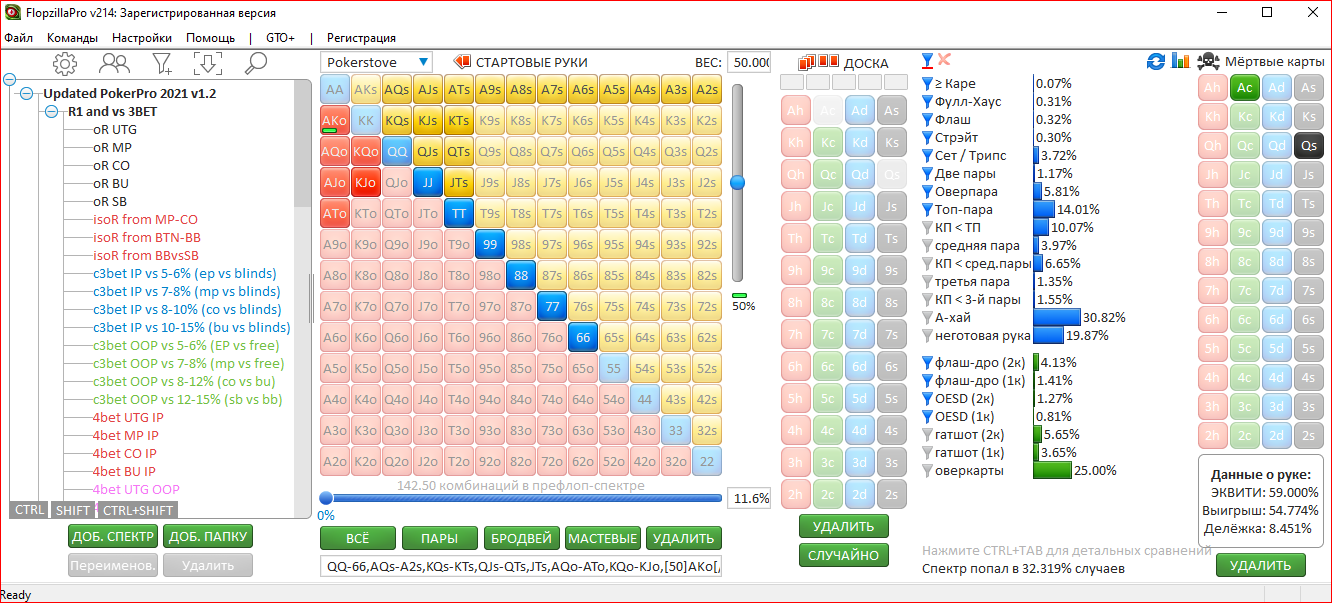Open the Команды menu
The height and width of the screenshot is (603, 1332).
72,38
